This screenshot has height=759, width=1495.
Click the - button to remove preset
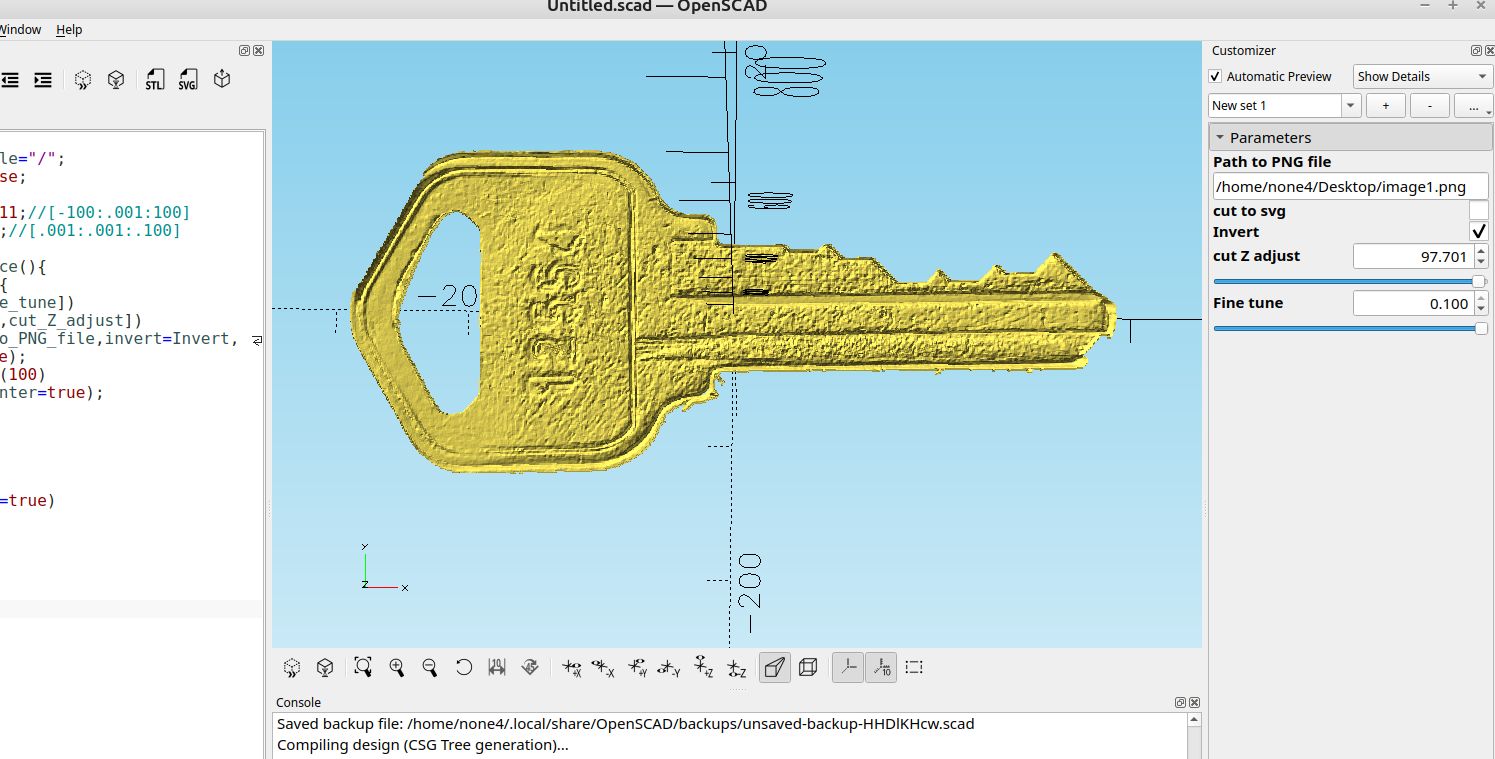coord(1429,105)
